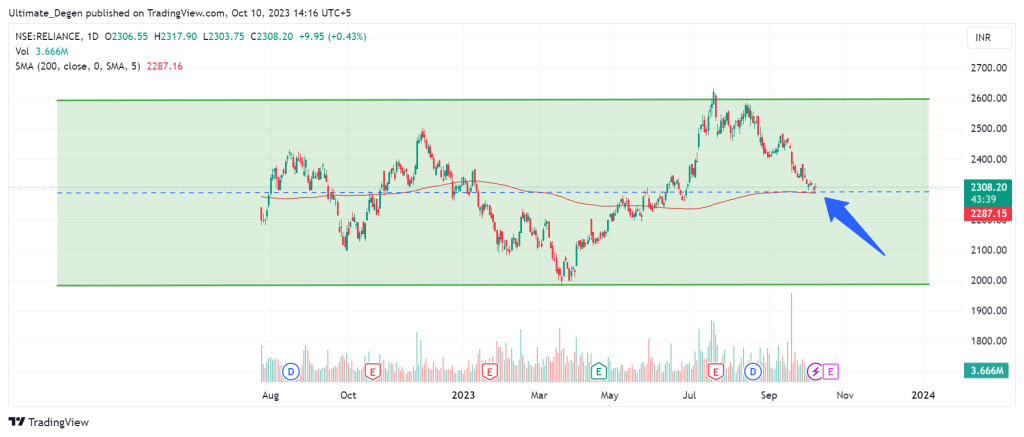Click the 1900.00 price axis label
Screen dimensions: 1024x437
(x=987, y=311)
